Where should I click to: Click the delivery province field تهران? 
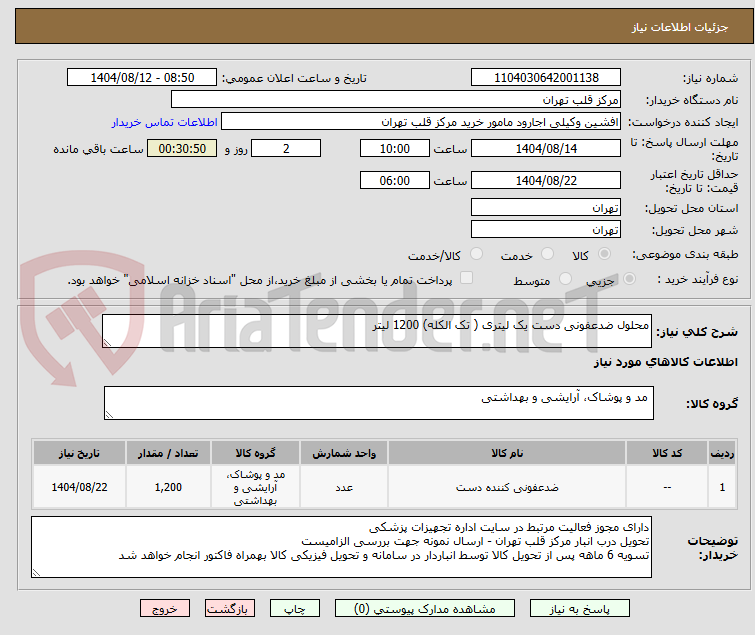[x=546, y=207]
